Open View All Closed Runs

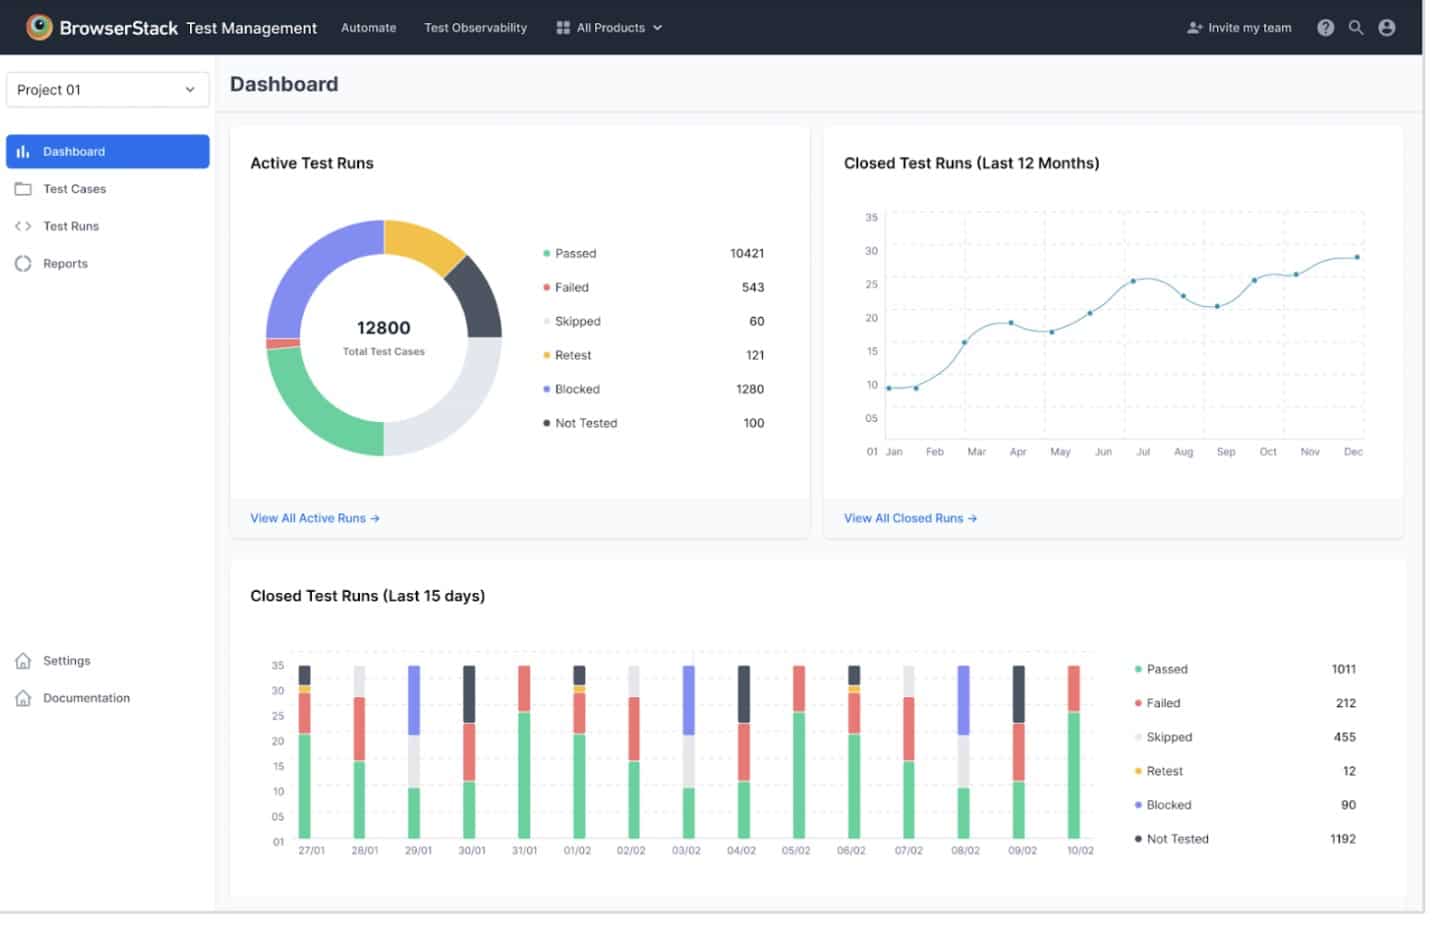pos(909,518)
